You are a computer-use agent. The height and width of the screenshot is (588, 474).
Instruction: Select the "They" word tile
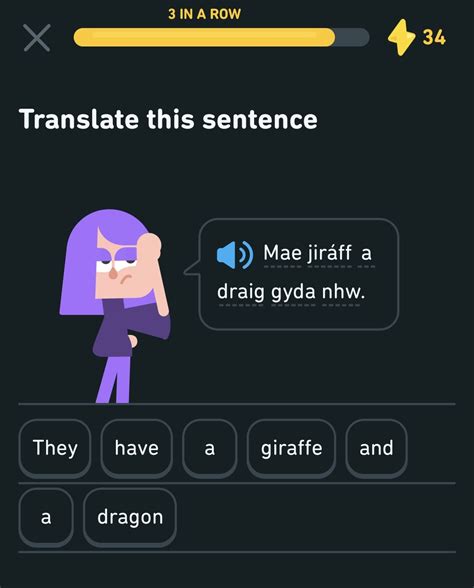pos(55,448)
